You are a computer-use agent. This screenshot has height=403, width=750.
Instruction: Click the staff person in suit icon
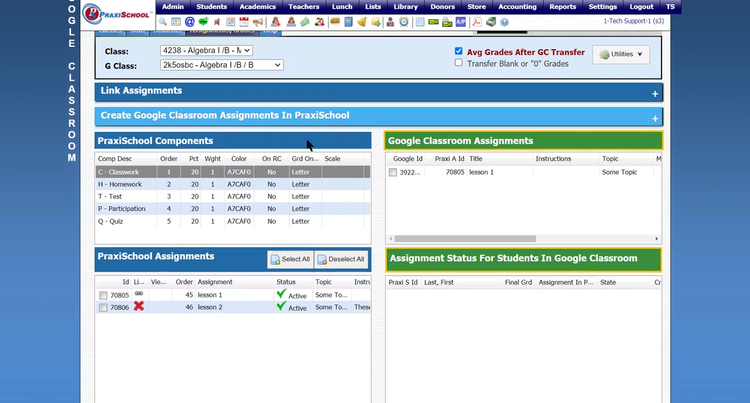click(390, 22)
